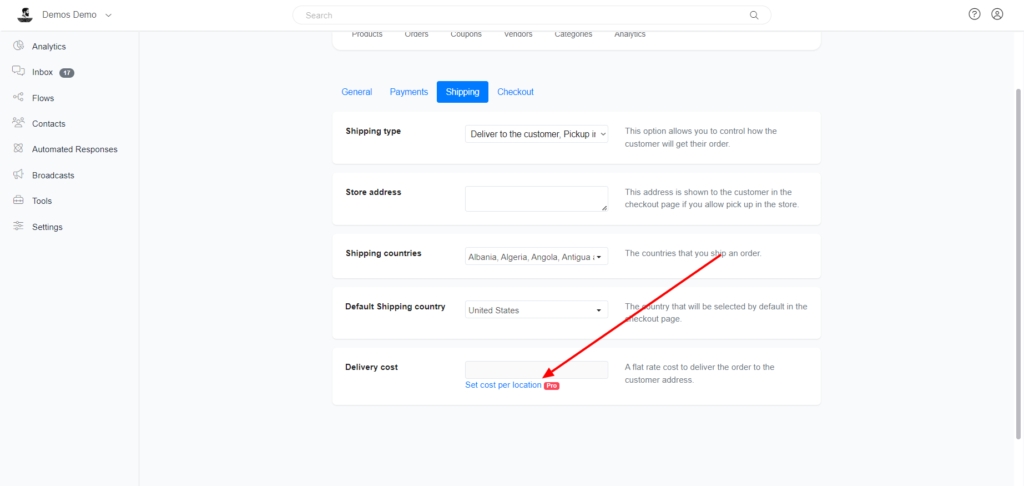1024x486 pixels.
Task: Click the Flows icon in sidebar
Action: pos(18,98)
